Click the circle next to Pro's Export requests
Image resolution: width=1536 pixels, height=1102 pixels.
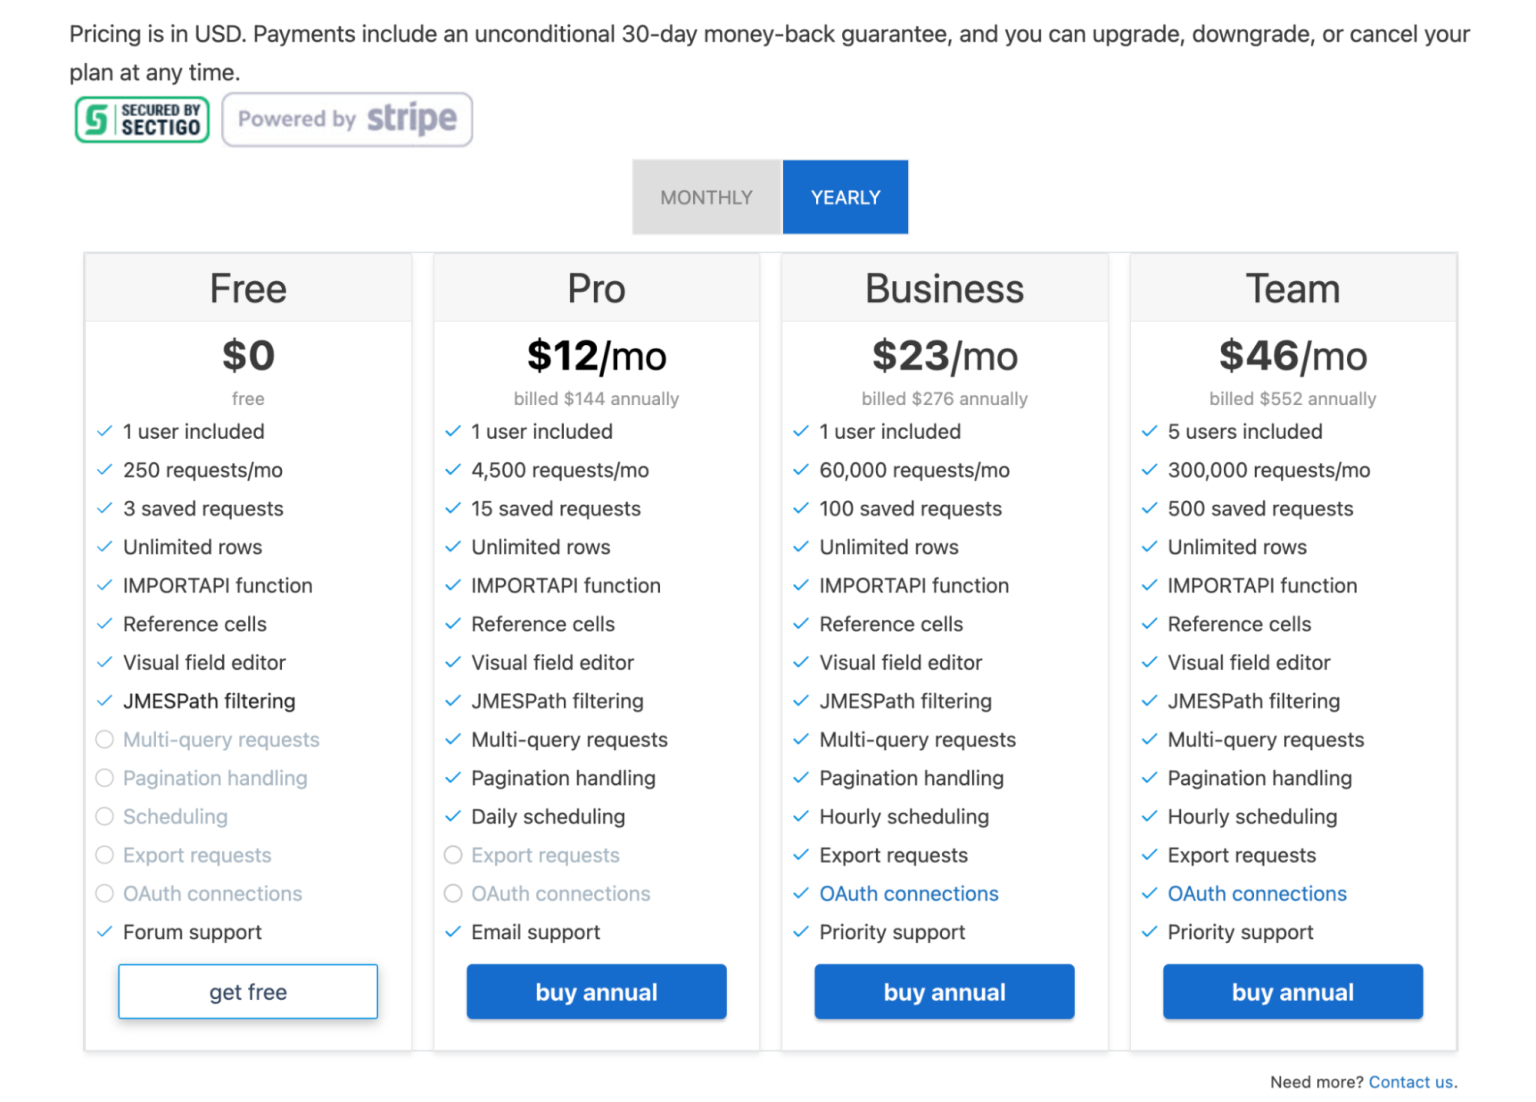pyautogui.click(x=452, y=855)
